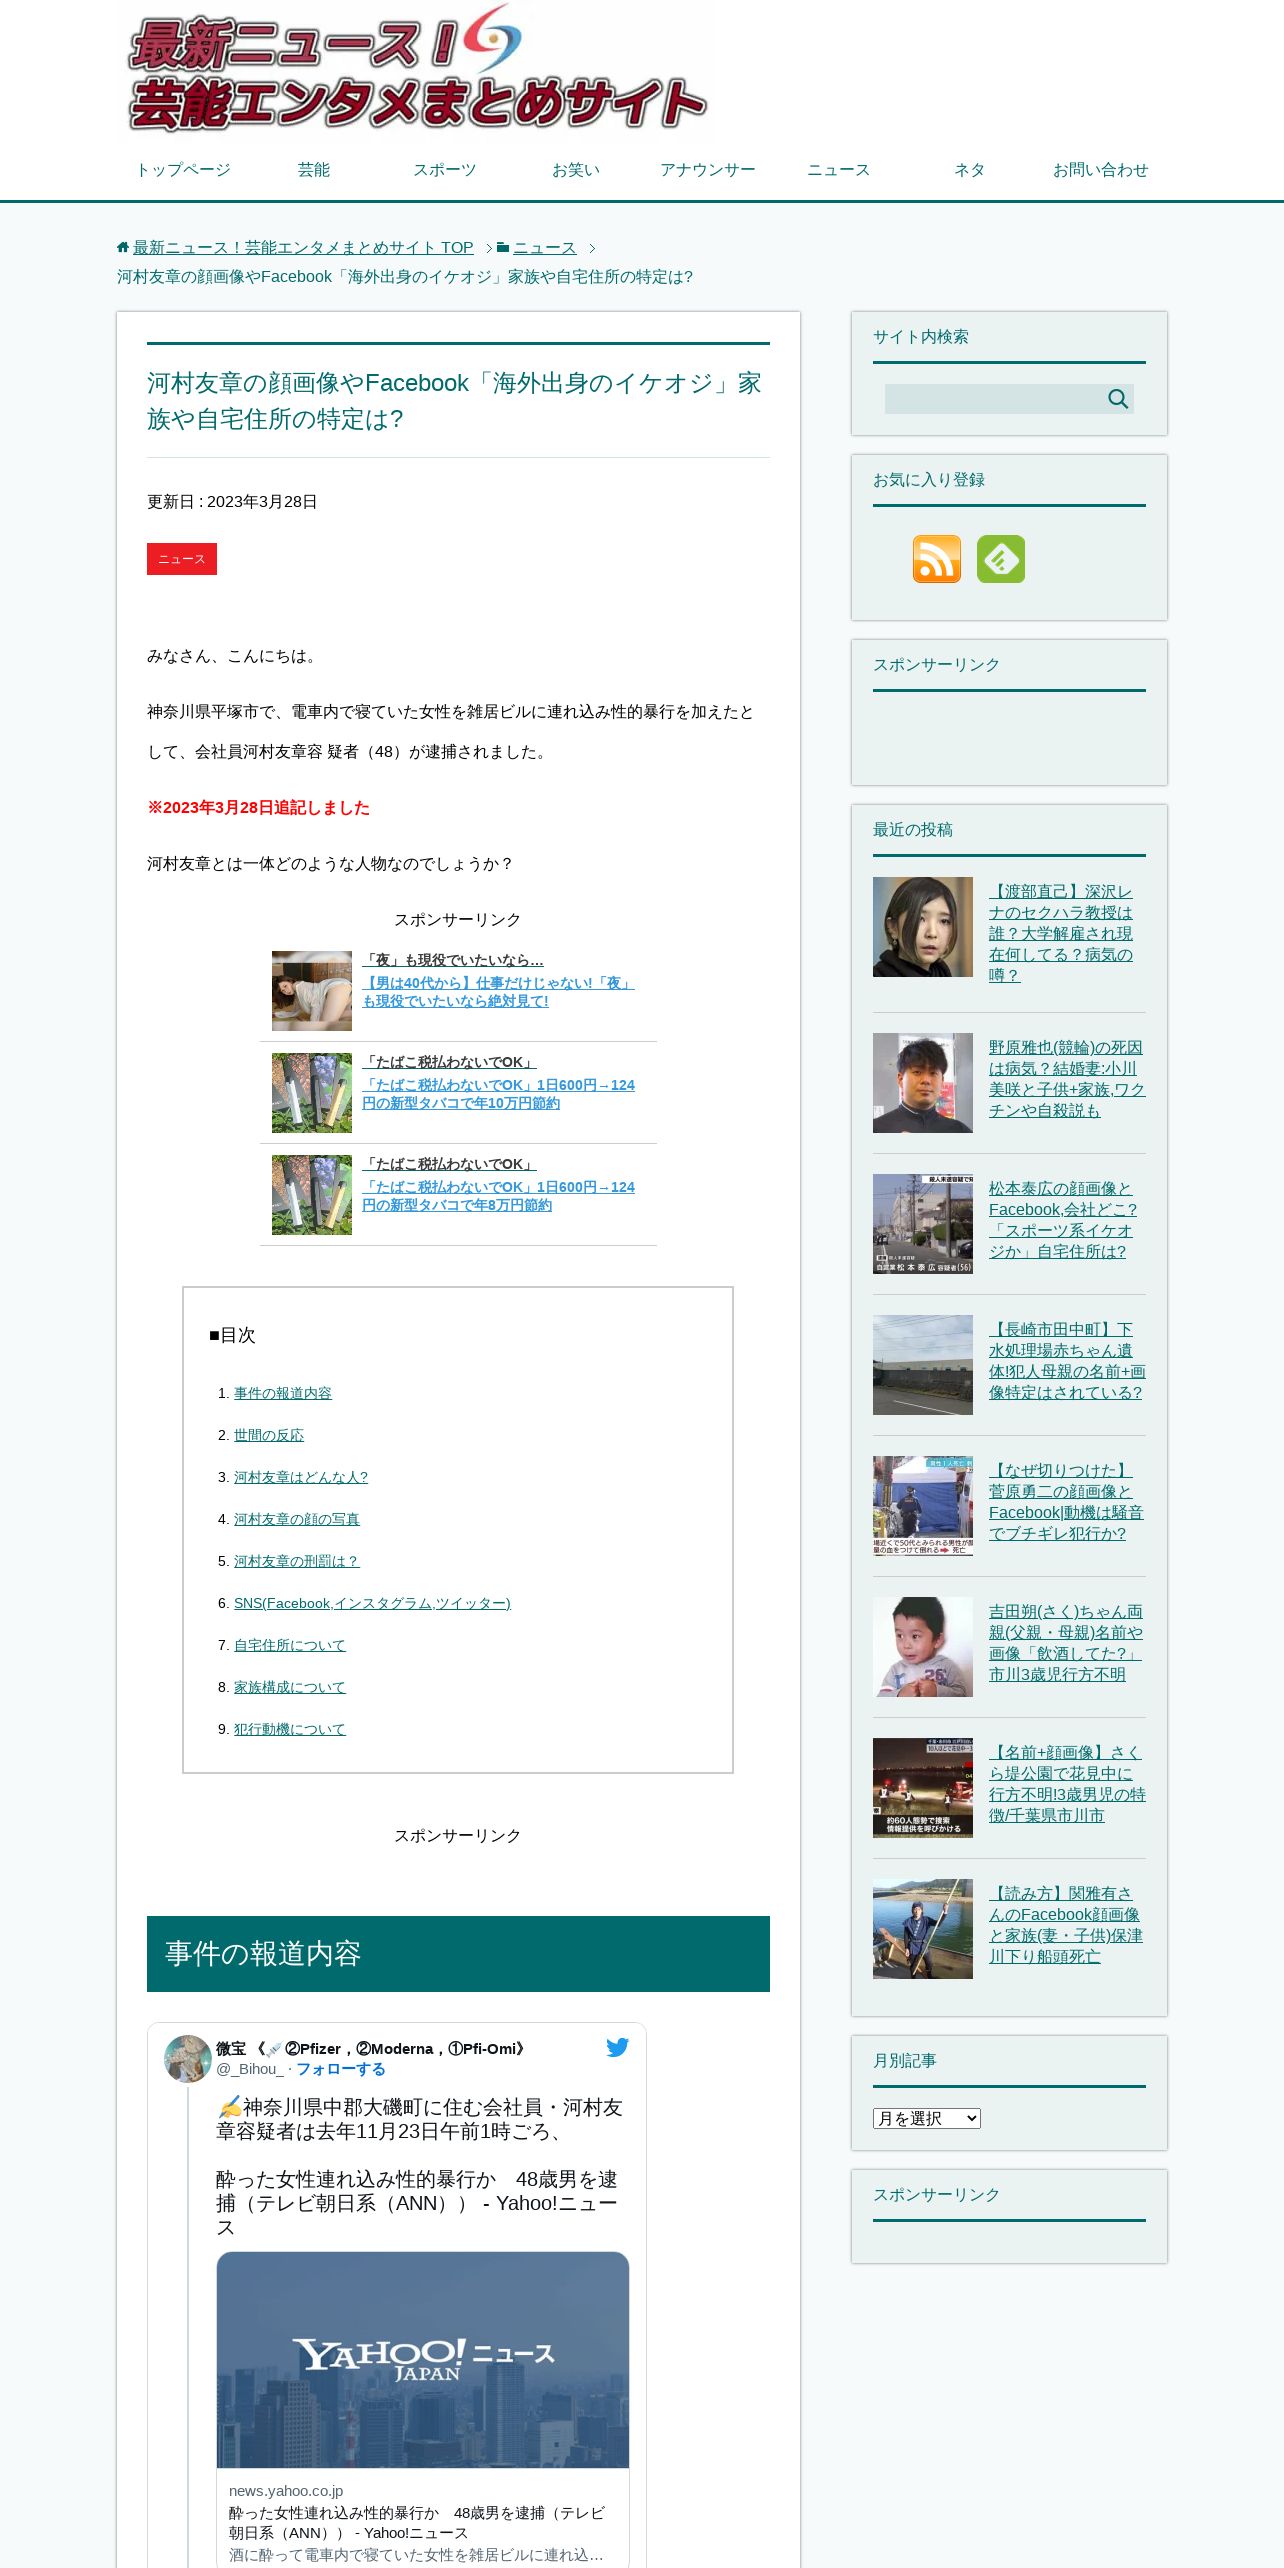Open スポーツ in navigation

click(445, 170)
